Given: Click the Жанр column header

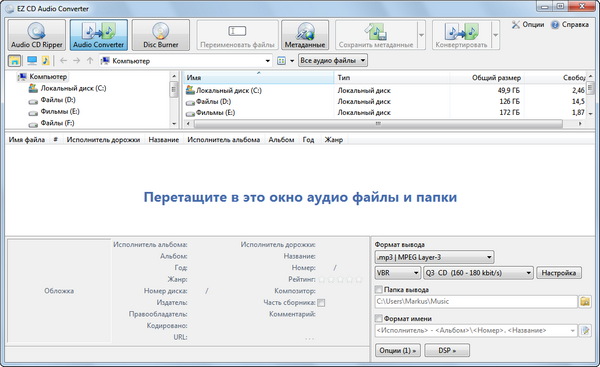Looking at the screenshot, I should (x=334, y=140).
